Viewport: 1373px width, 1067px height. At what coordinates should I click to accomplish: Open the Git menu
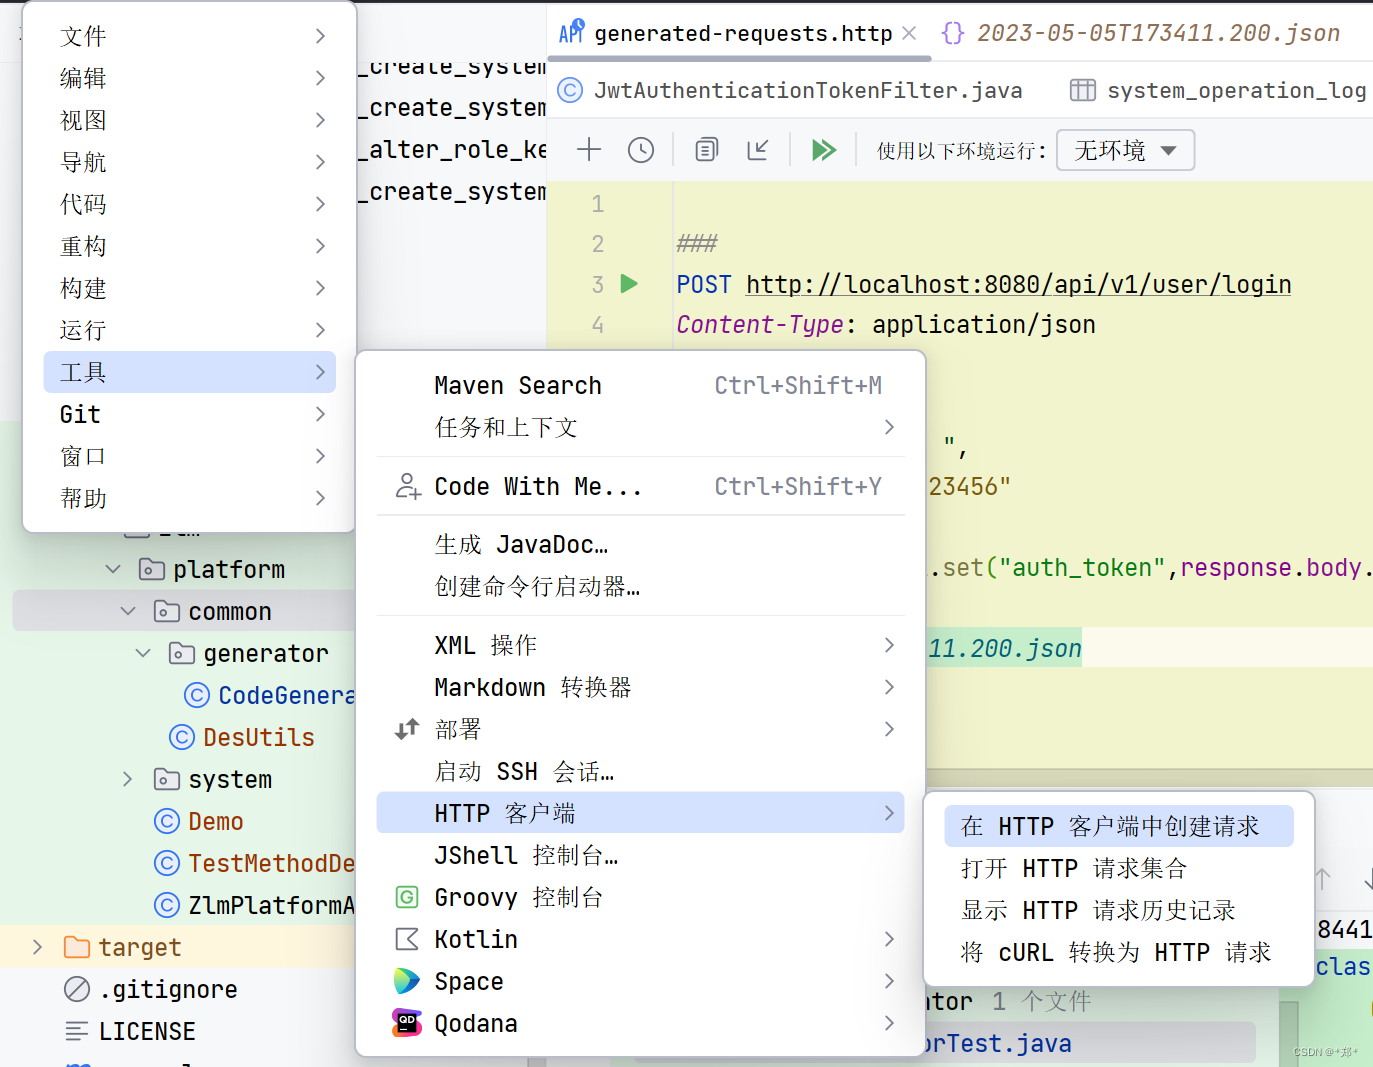(x=190, y=414)
